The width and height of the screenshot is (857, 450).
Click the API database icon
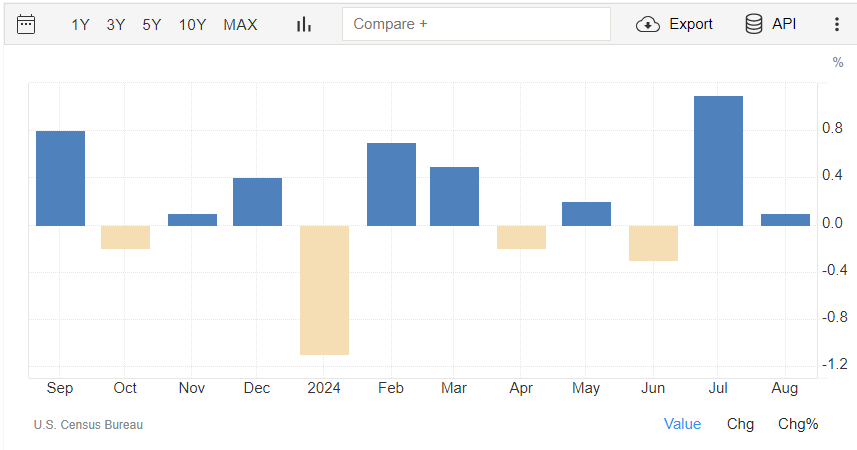click(x=754, y=24)
